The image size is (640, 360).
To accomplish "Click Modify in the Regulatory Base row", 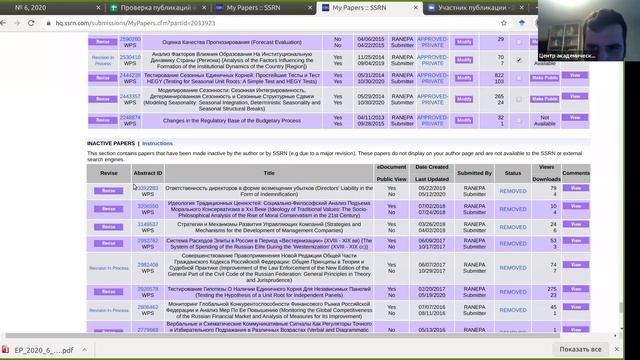I will [x=464, y=120].
